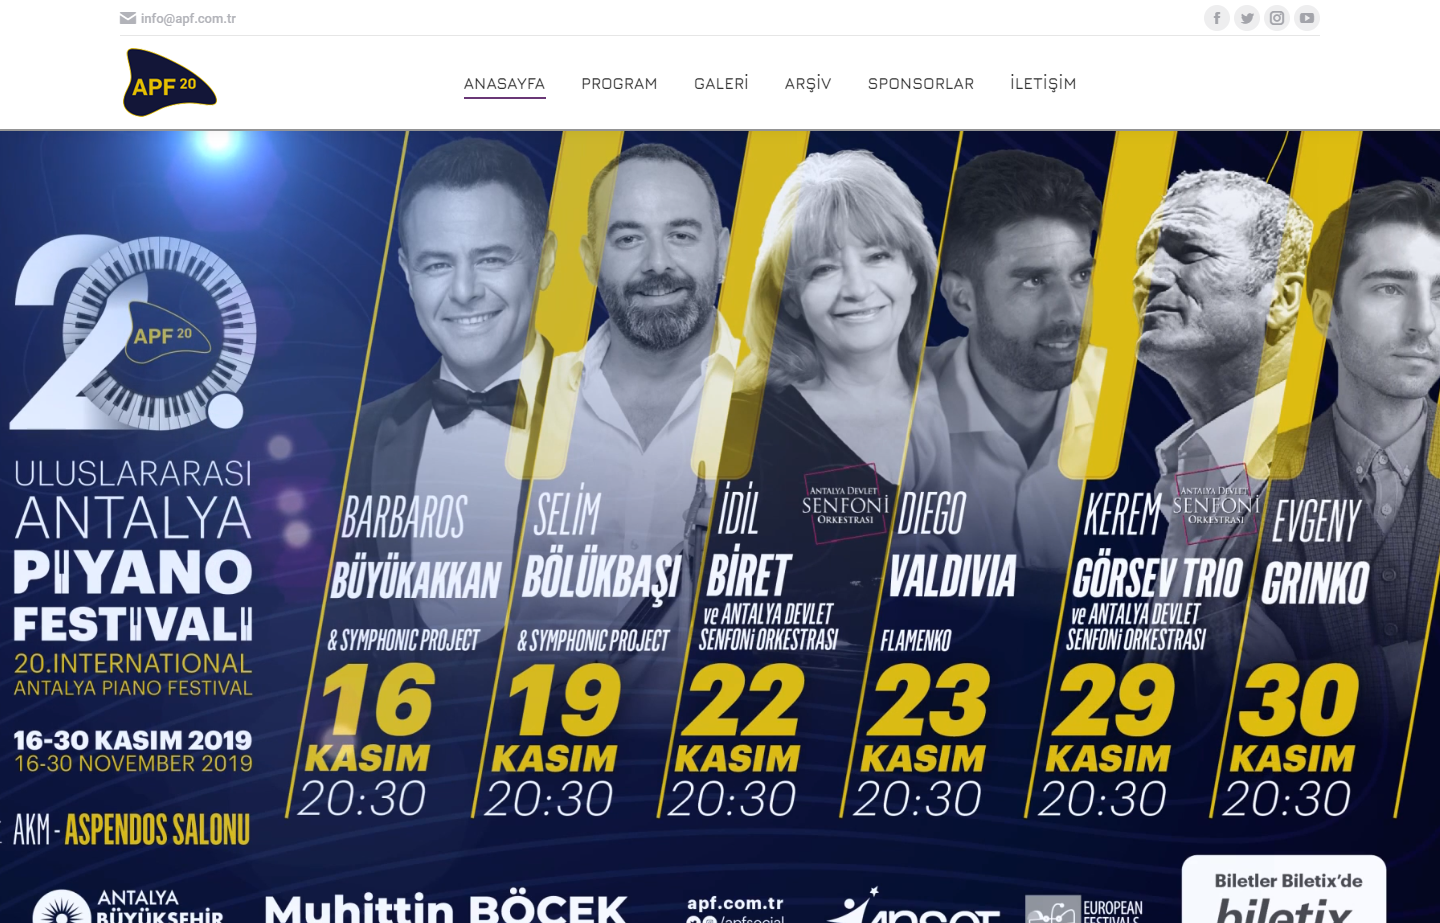Viewport: 1440px width, 923px height.
Task: Click the large 20 festival emblem
Action: 133,332
